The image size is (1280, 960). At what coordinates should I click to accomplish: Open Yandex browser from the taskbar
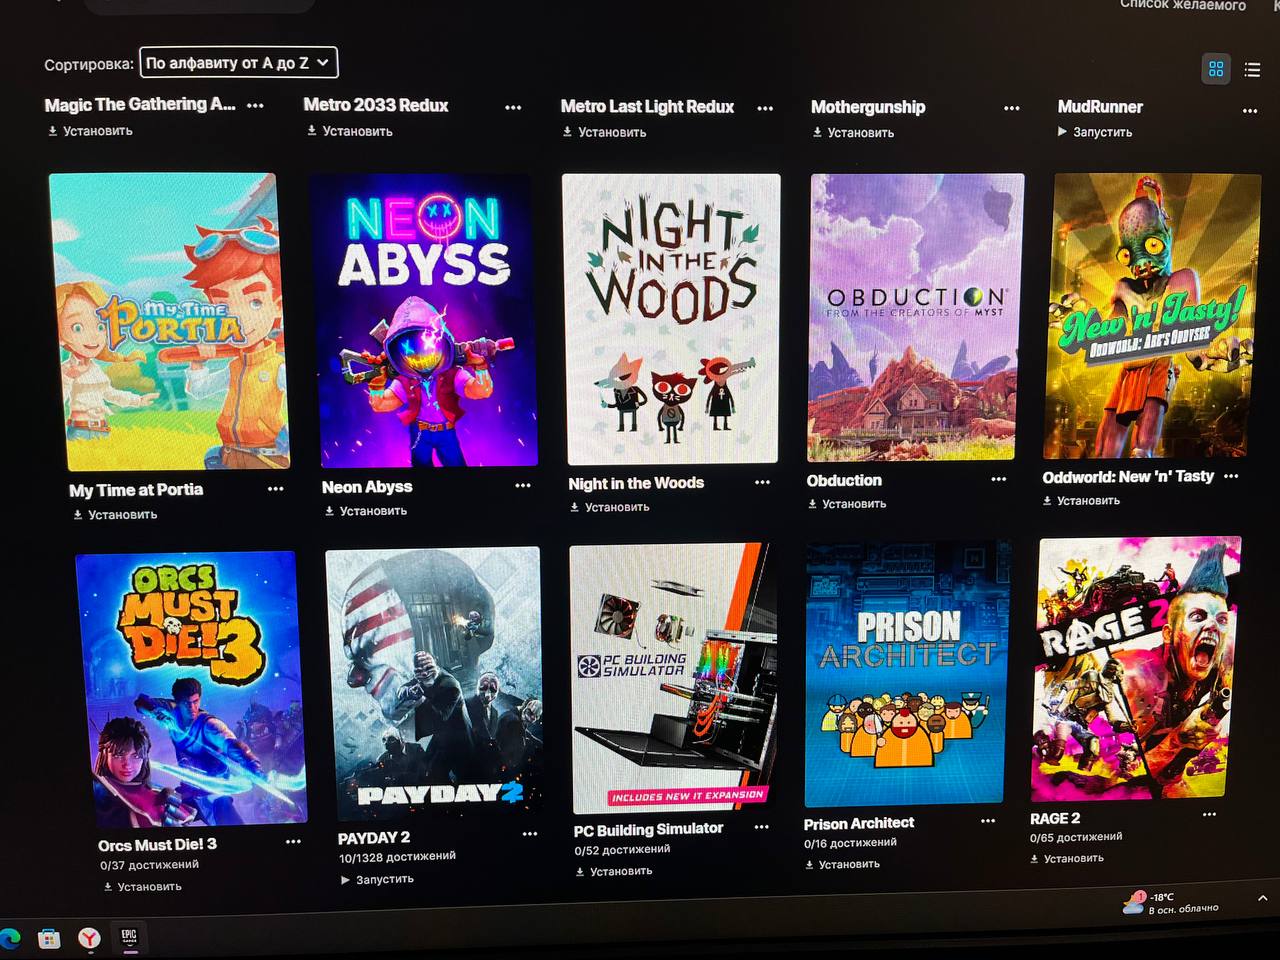[90, 938]
